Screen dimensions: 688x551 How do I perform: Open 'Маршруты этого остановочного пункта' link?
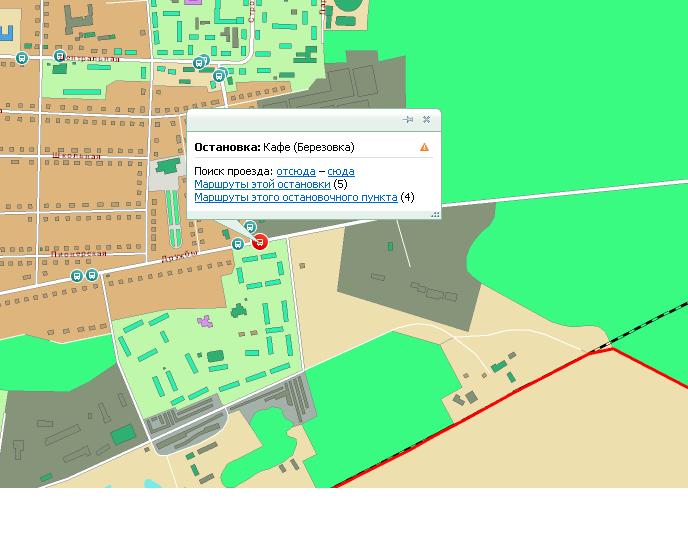(295, 198)
